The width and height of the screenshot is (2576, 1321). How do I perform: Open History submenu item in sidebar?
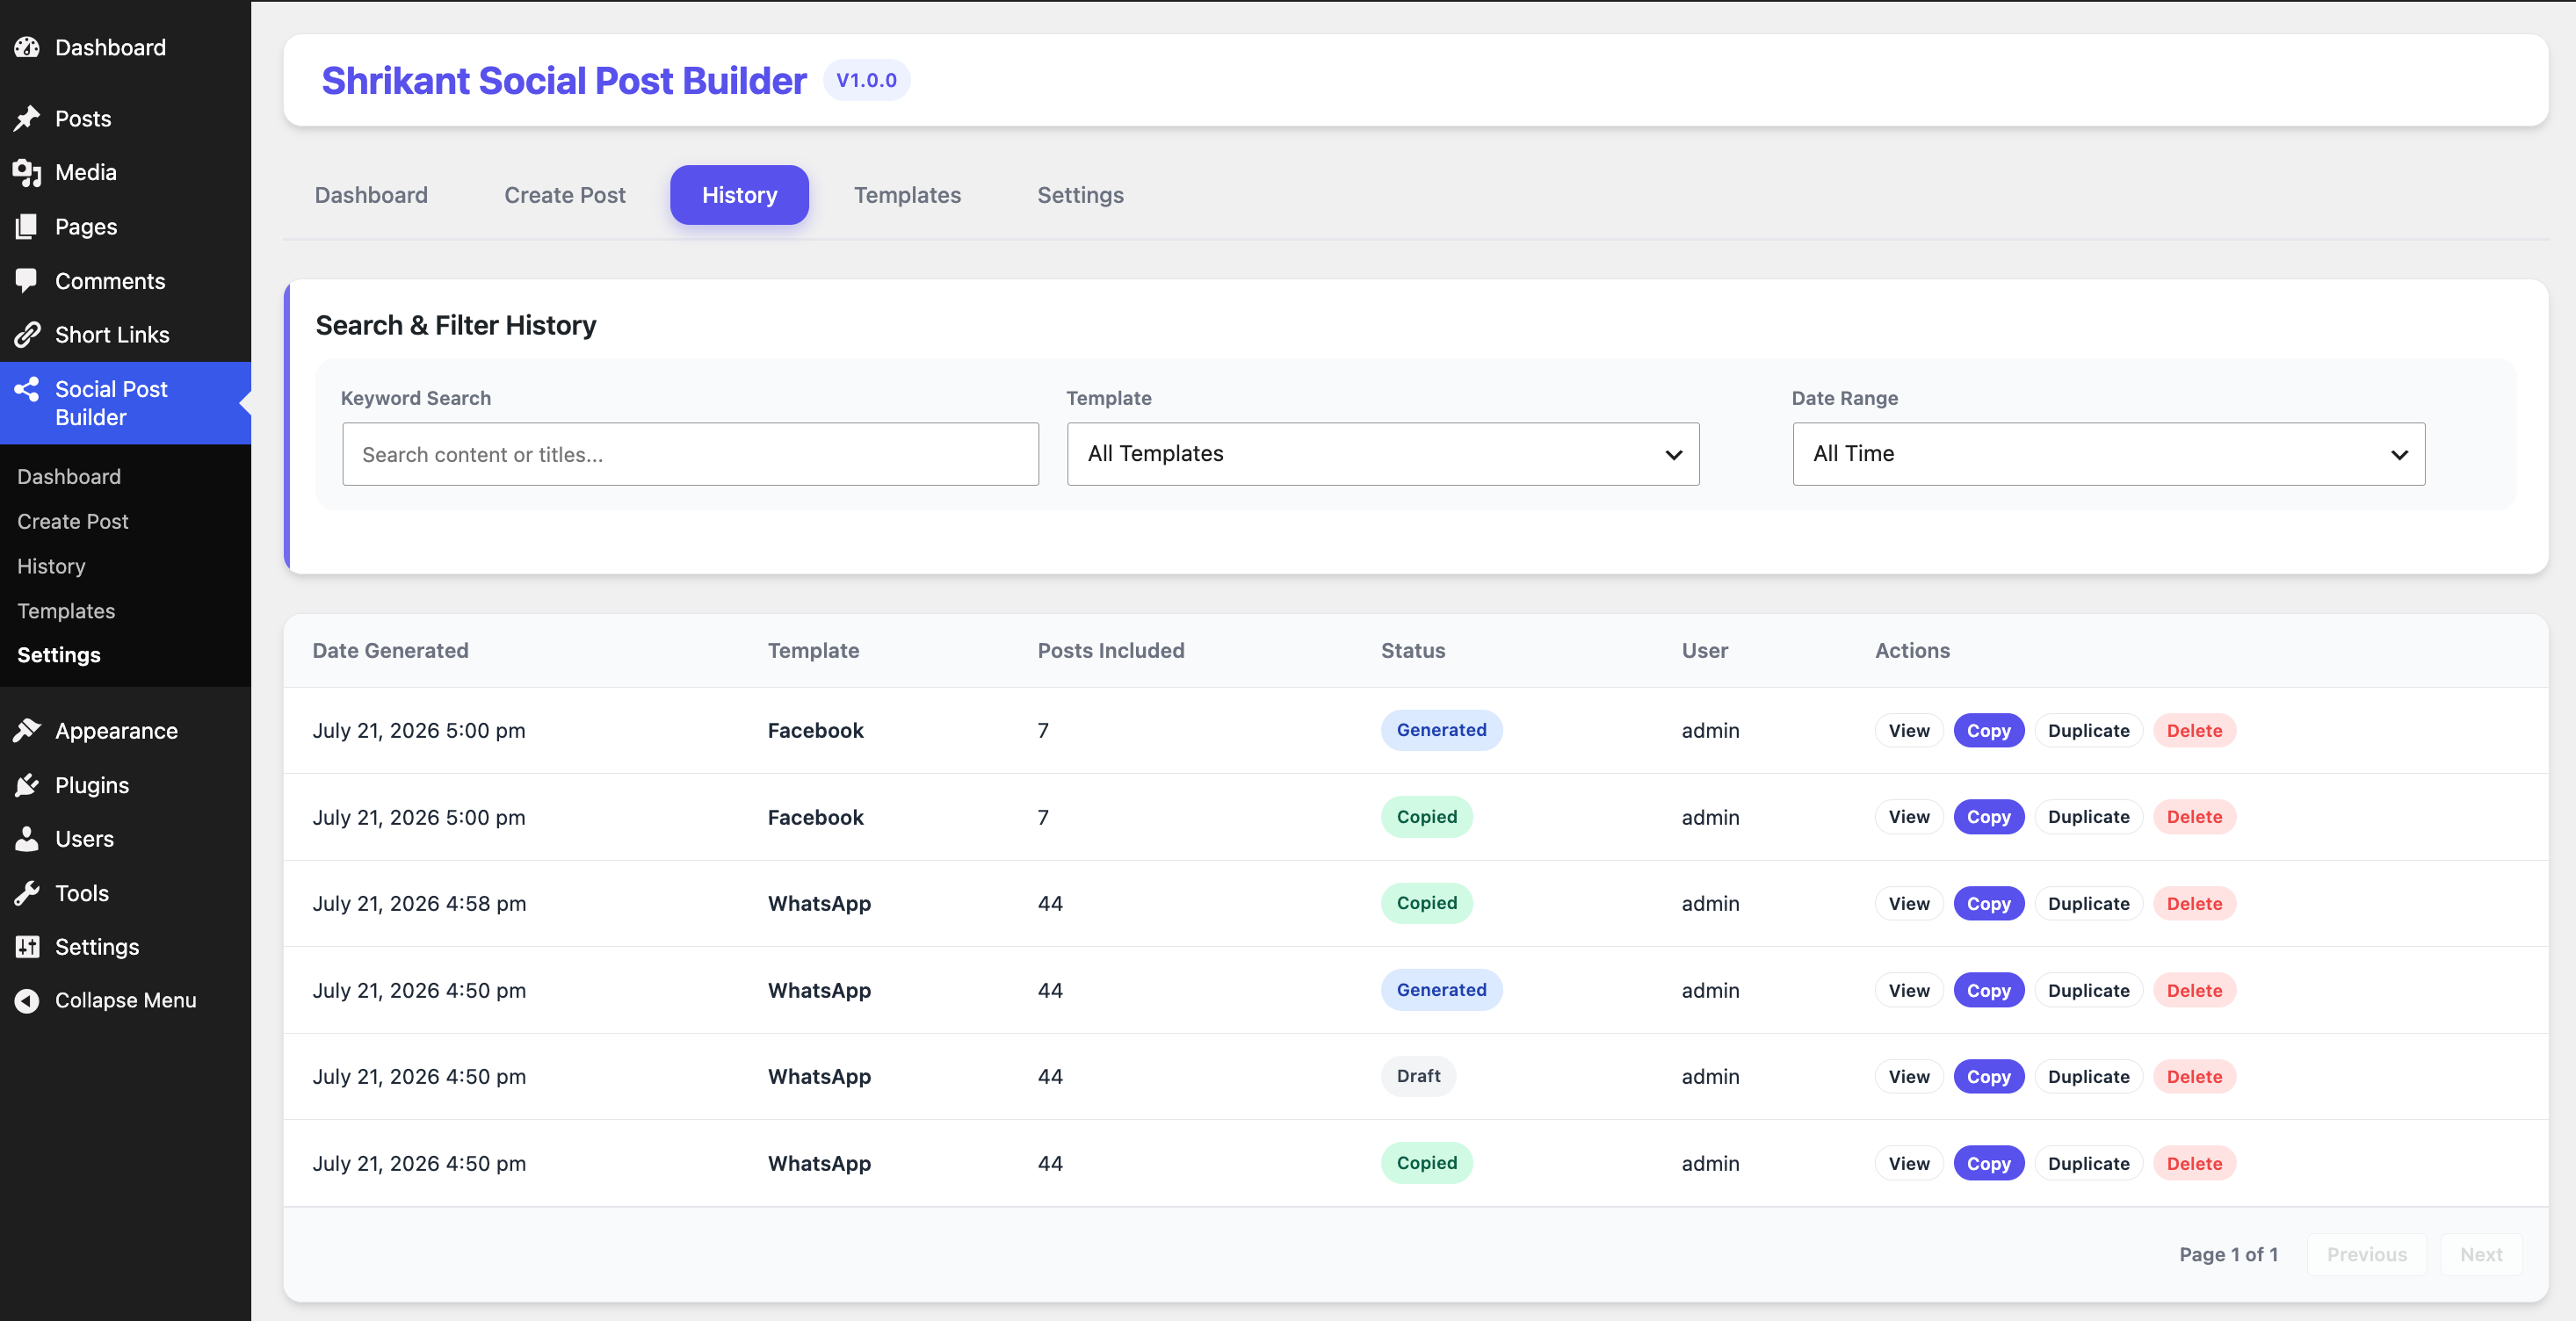coord(51,566)
